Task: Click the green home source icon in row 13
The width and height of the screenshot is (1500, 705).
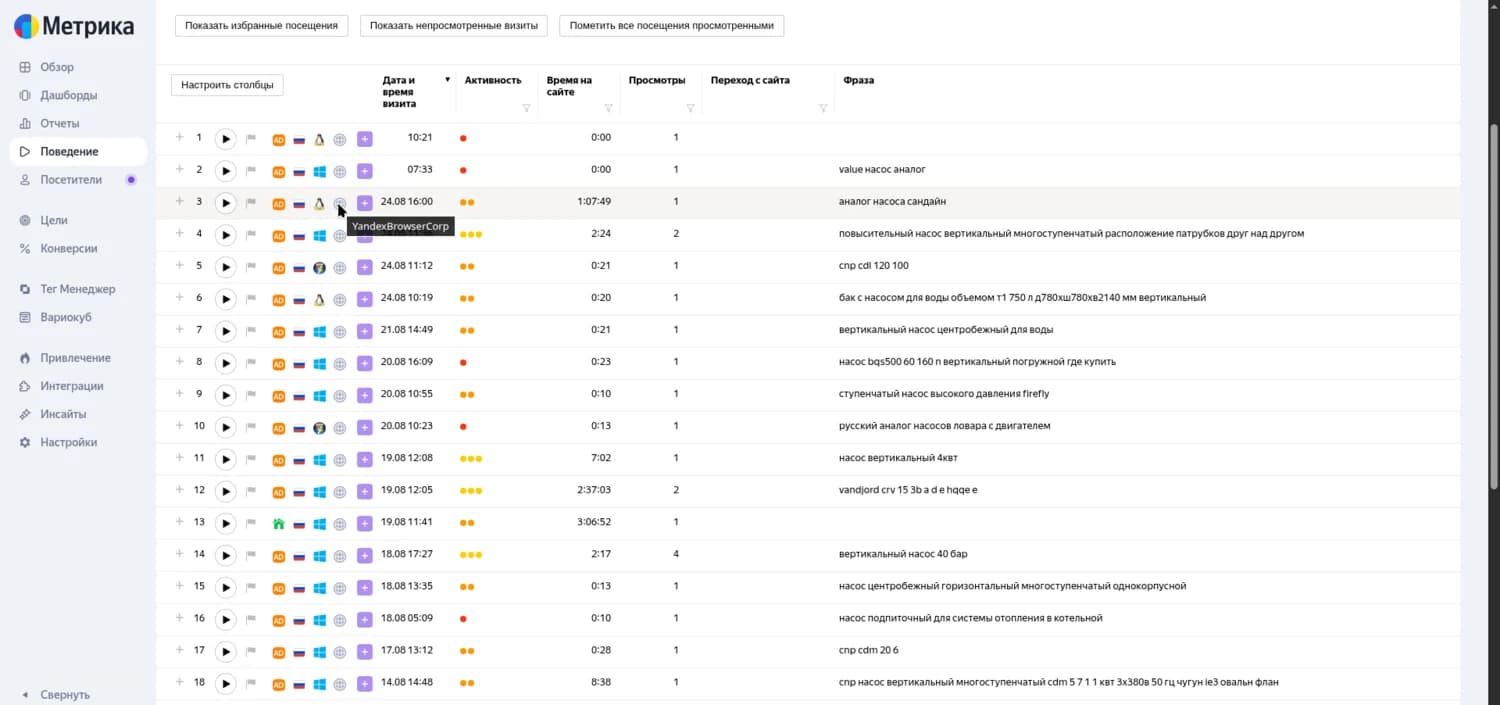Action: pos(279,523)
